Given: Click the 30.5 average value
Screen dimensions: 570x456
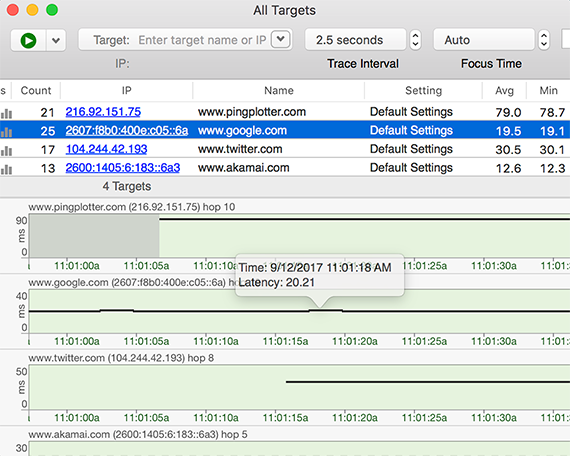Looking at the screenshot, I should pyautogui.click(x=508, y=149).
